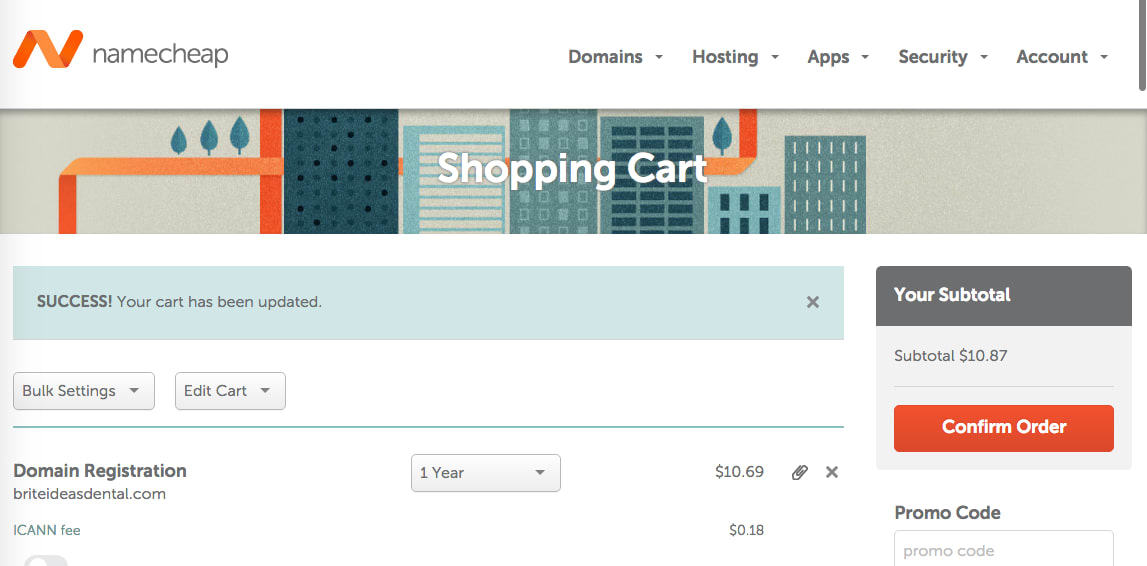The width and height of the screenshot is (1147, 566).
Task: Change the 1 Year registration duration
Action: pyautogui.click(x=486, y=473)
